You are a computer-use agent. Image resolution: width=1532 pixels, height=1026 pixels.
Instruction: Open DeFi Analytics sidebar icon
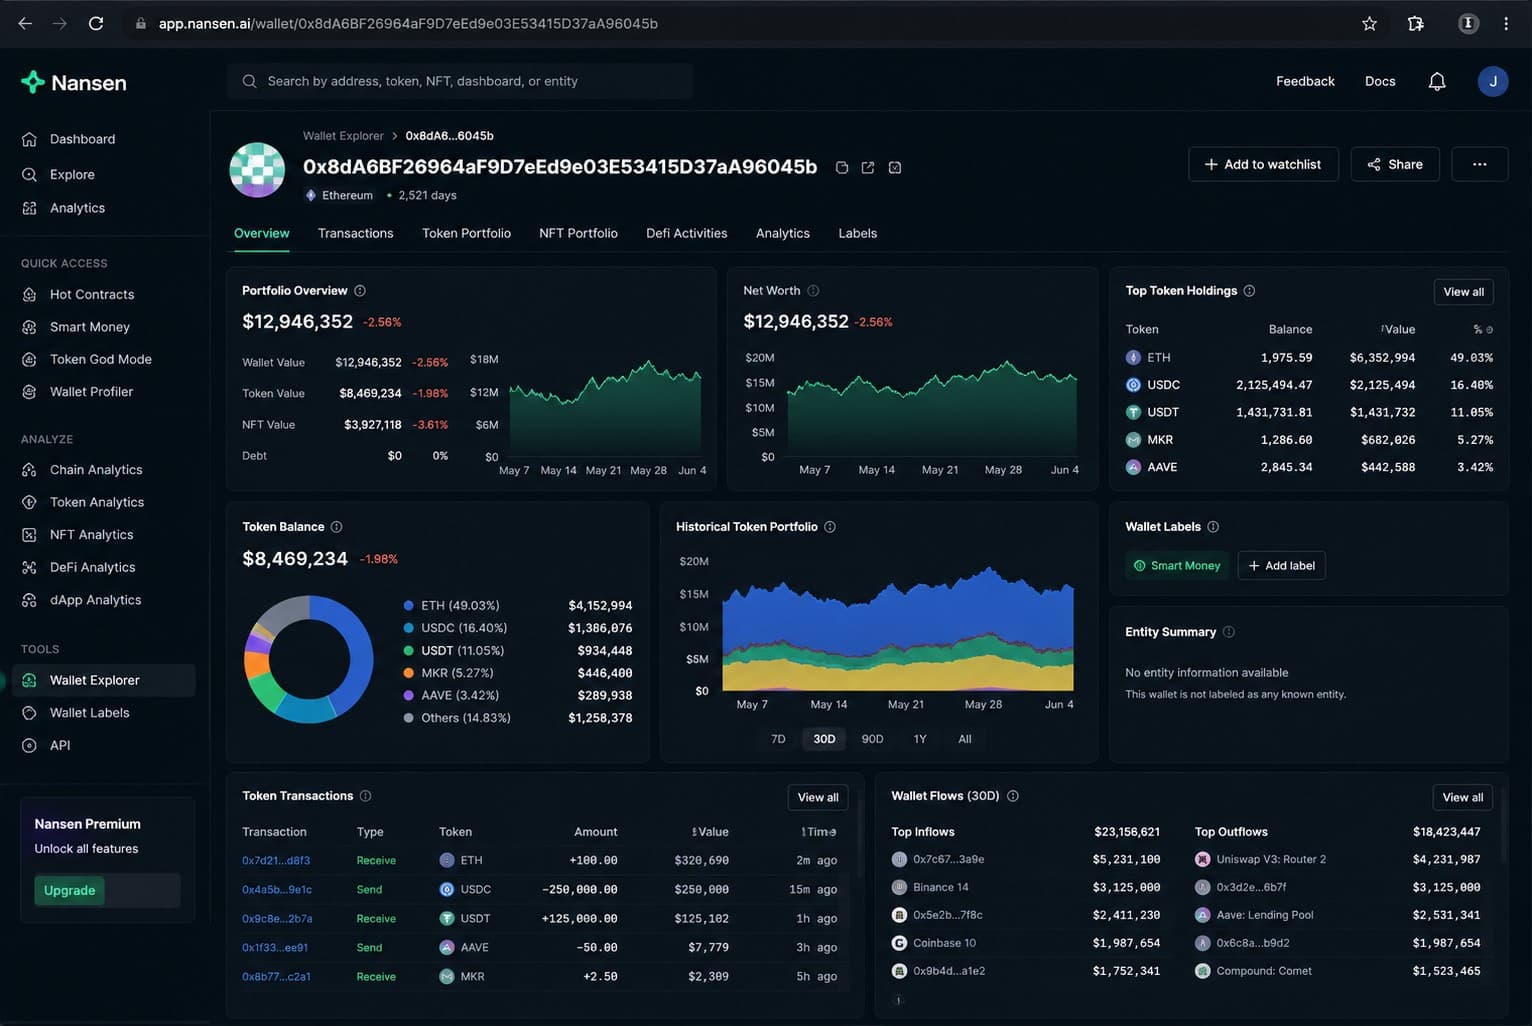pyautogui.click(x=29, y=567)
